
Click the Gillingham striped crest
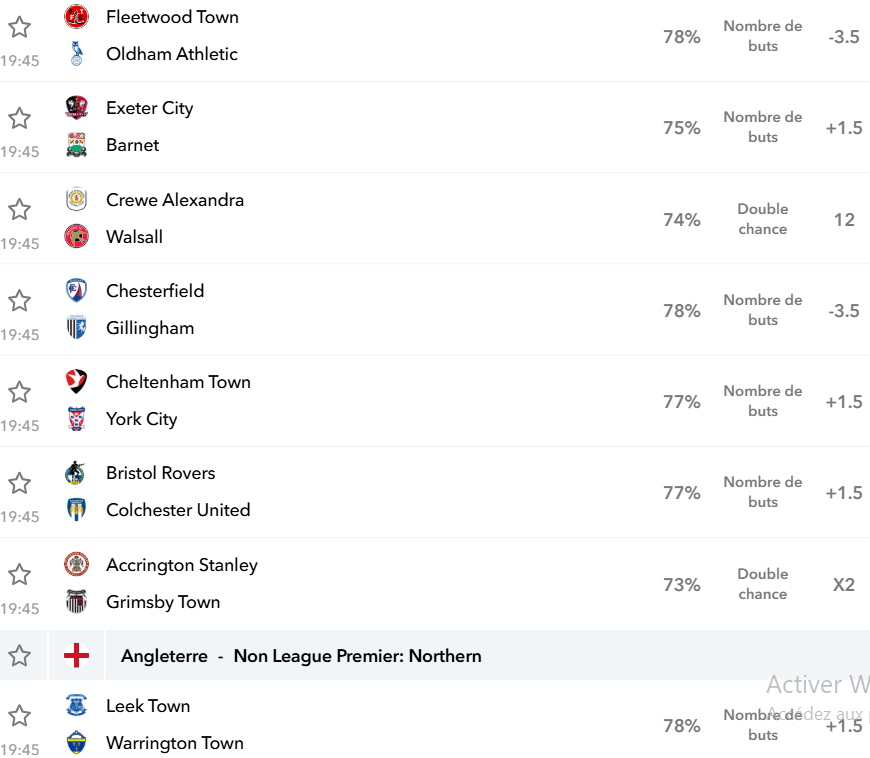tap(77, 327)
